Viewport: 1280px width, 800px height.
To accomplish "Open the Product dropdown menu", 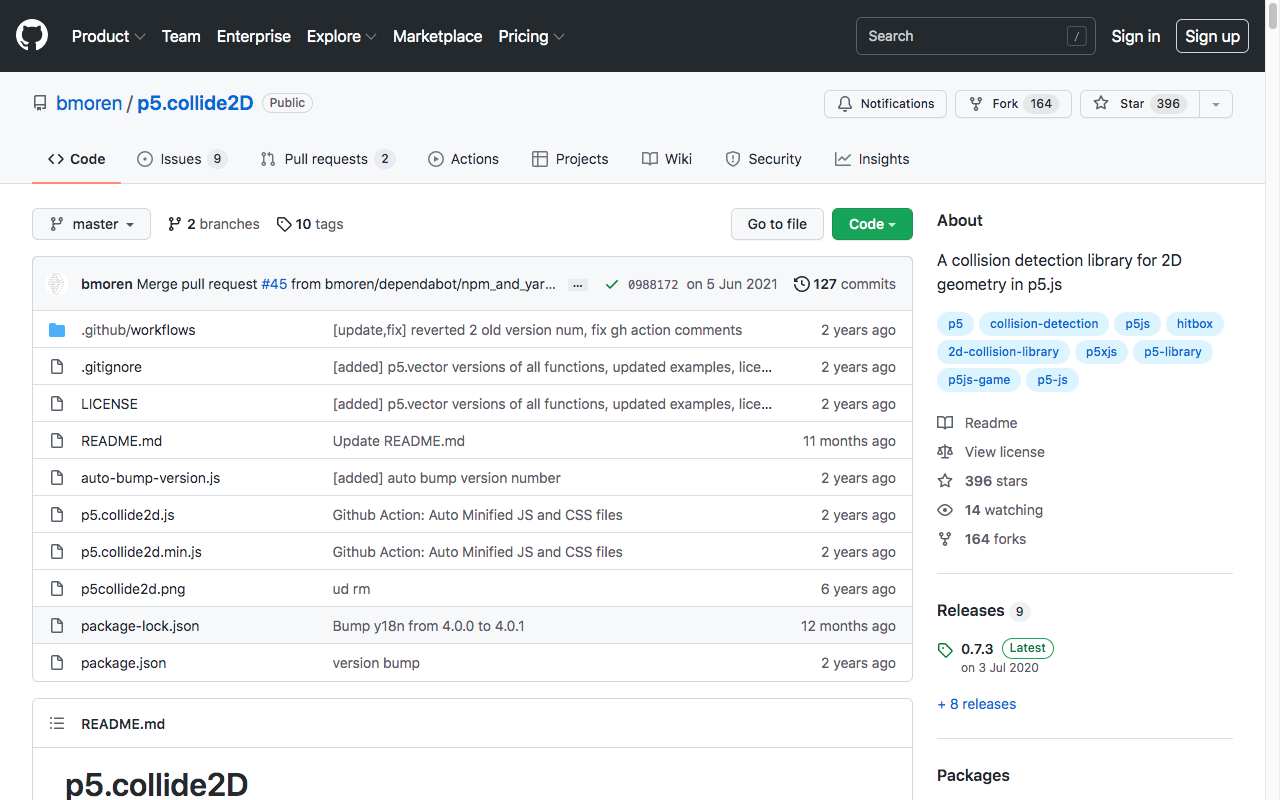I will [108, 36].
